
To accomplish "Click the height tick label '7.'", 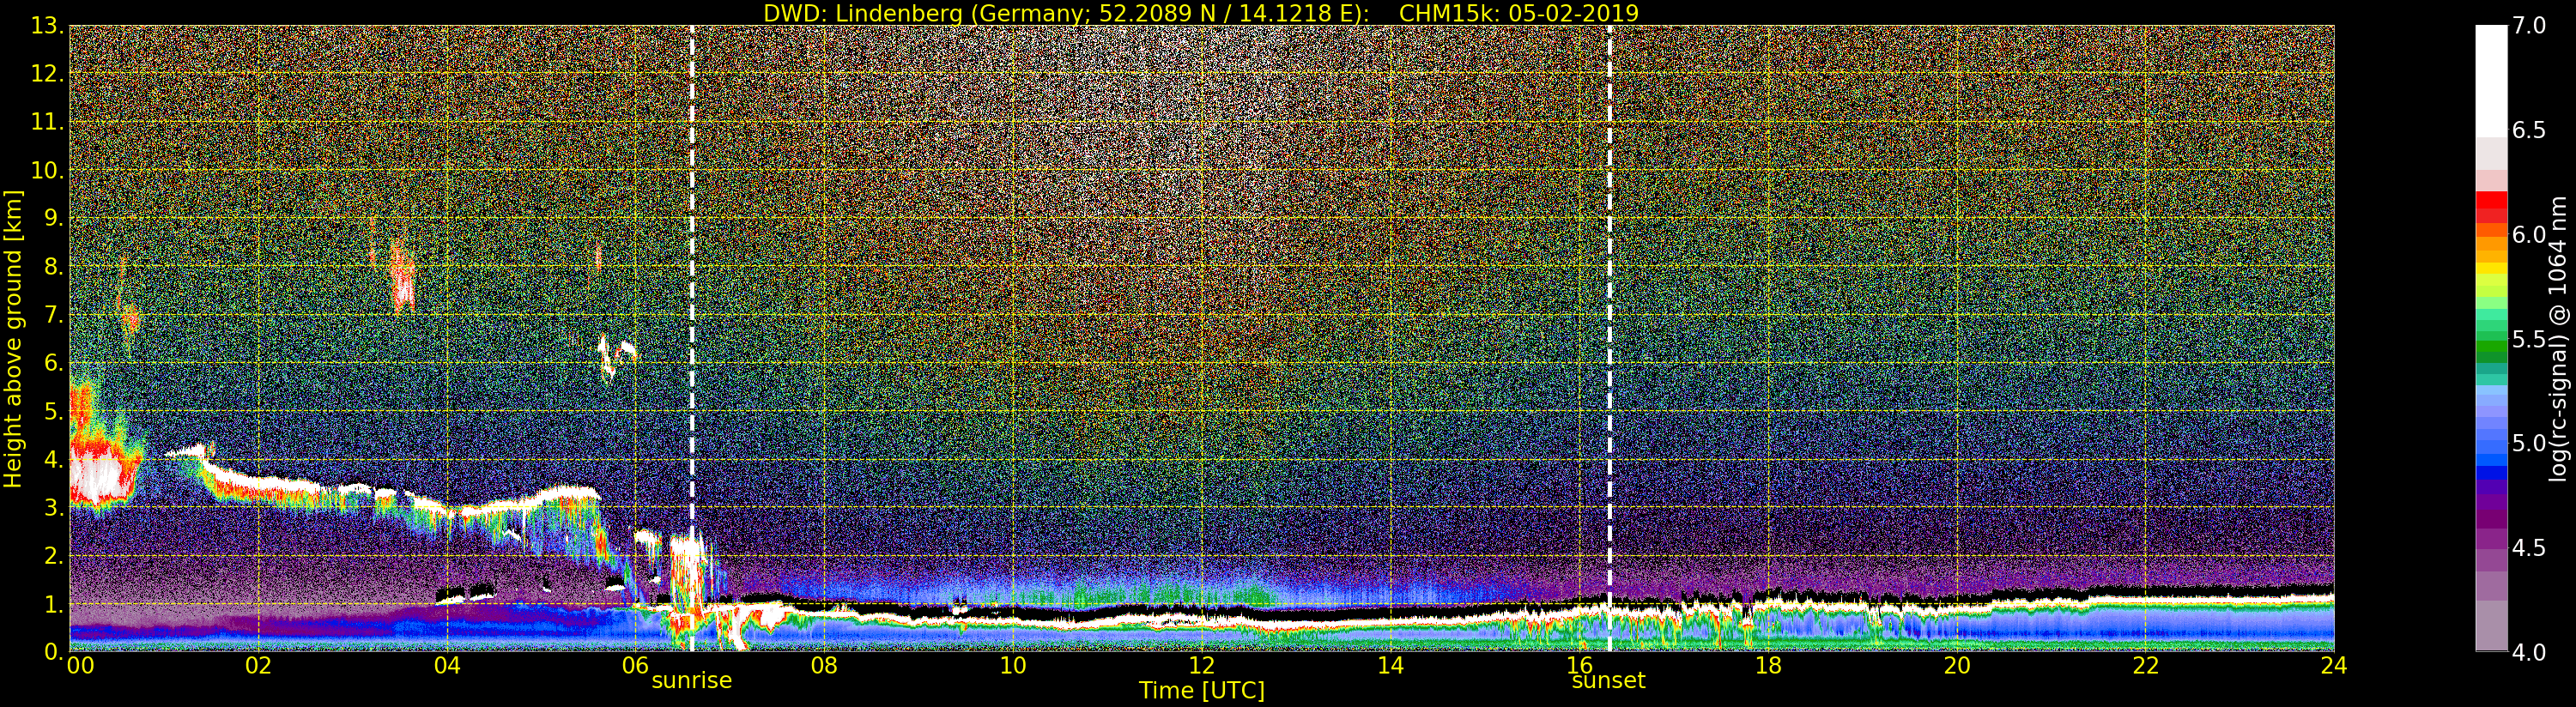I will [x=54, y=315].
